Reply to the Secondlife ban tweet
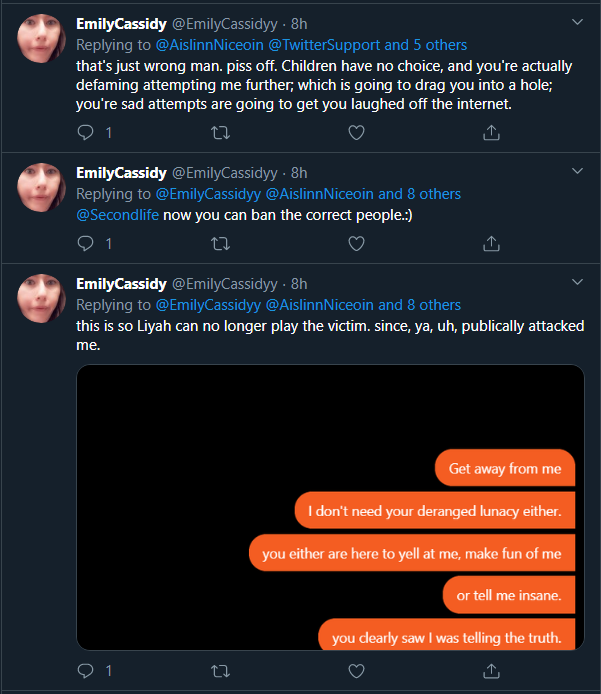The image size is (601, 694). pyautogui.click(x=86, y=243)
